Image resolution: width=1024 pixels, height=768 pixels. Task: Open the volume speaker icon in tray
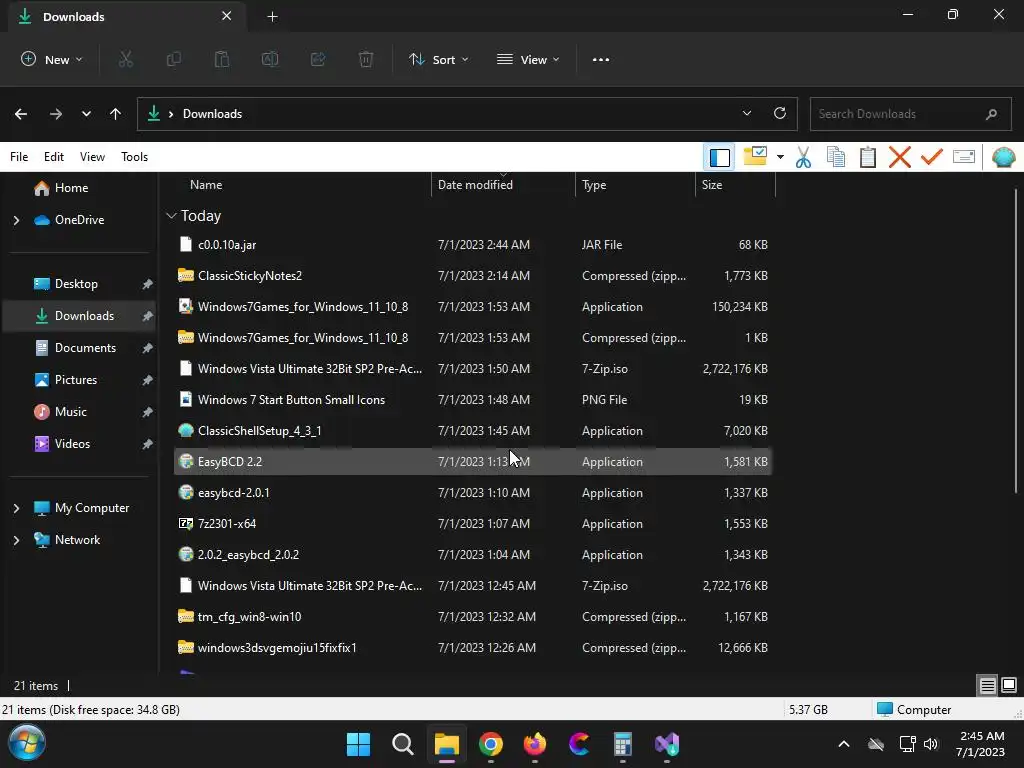tap(931, 744)
